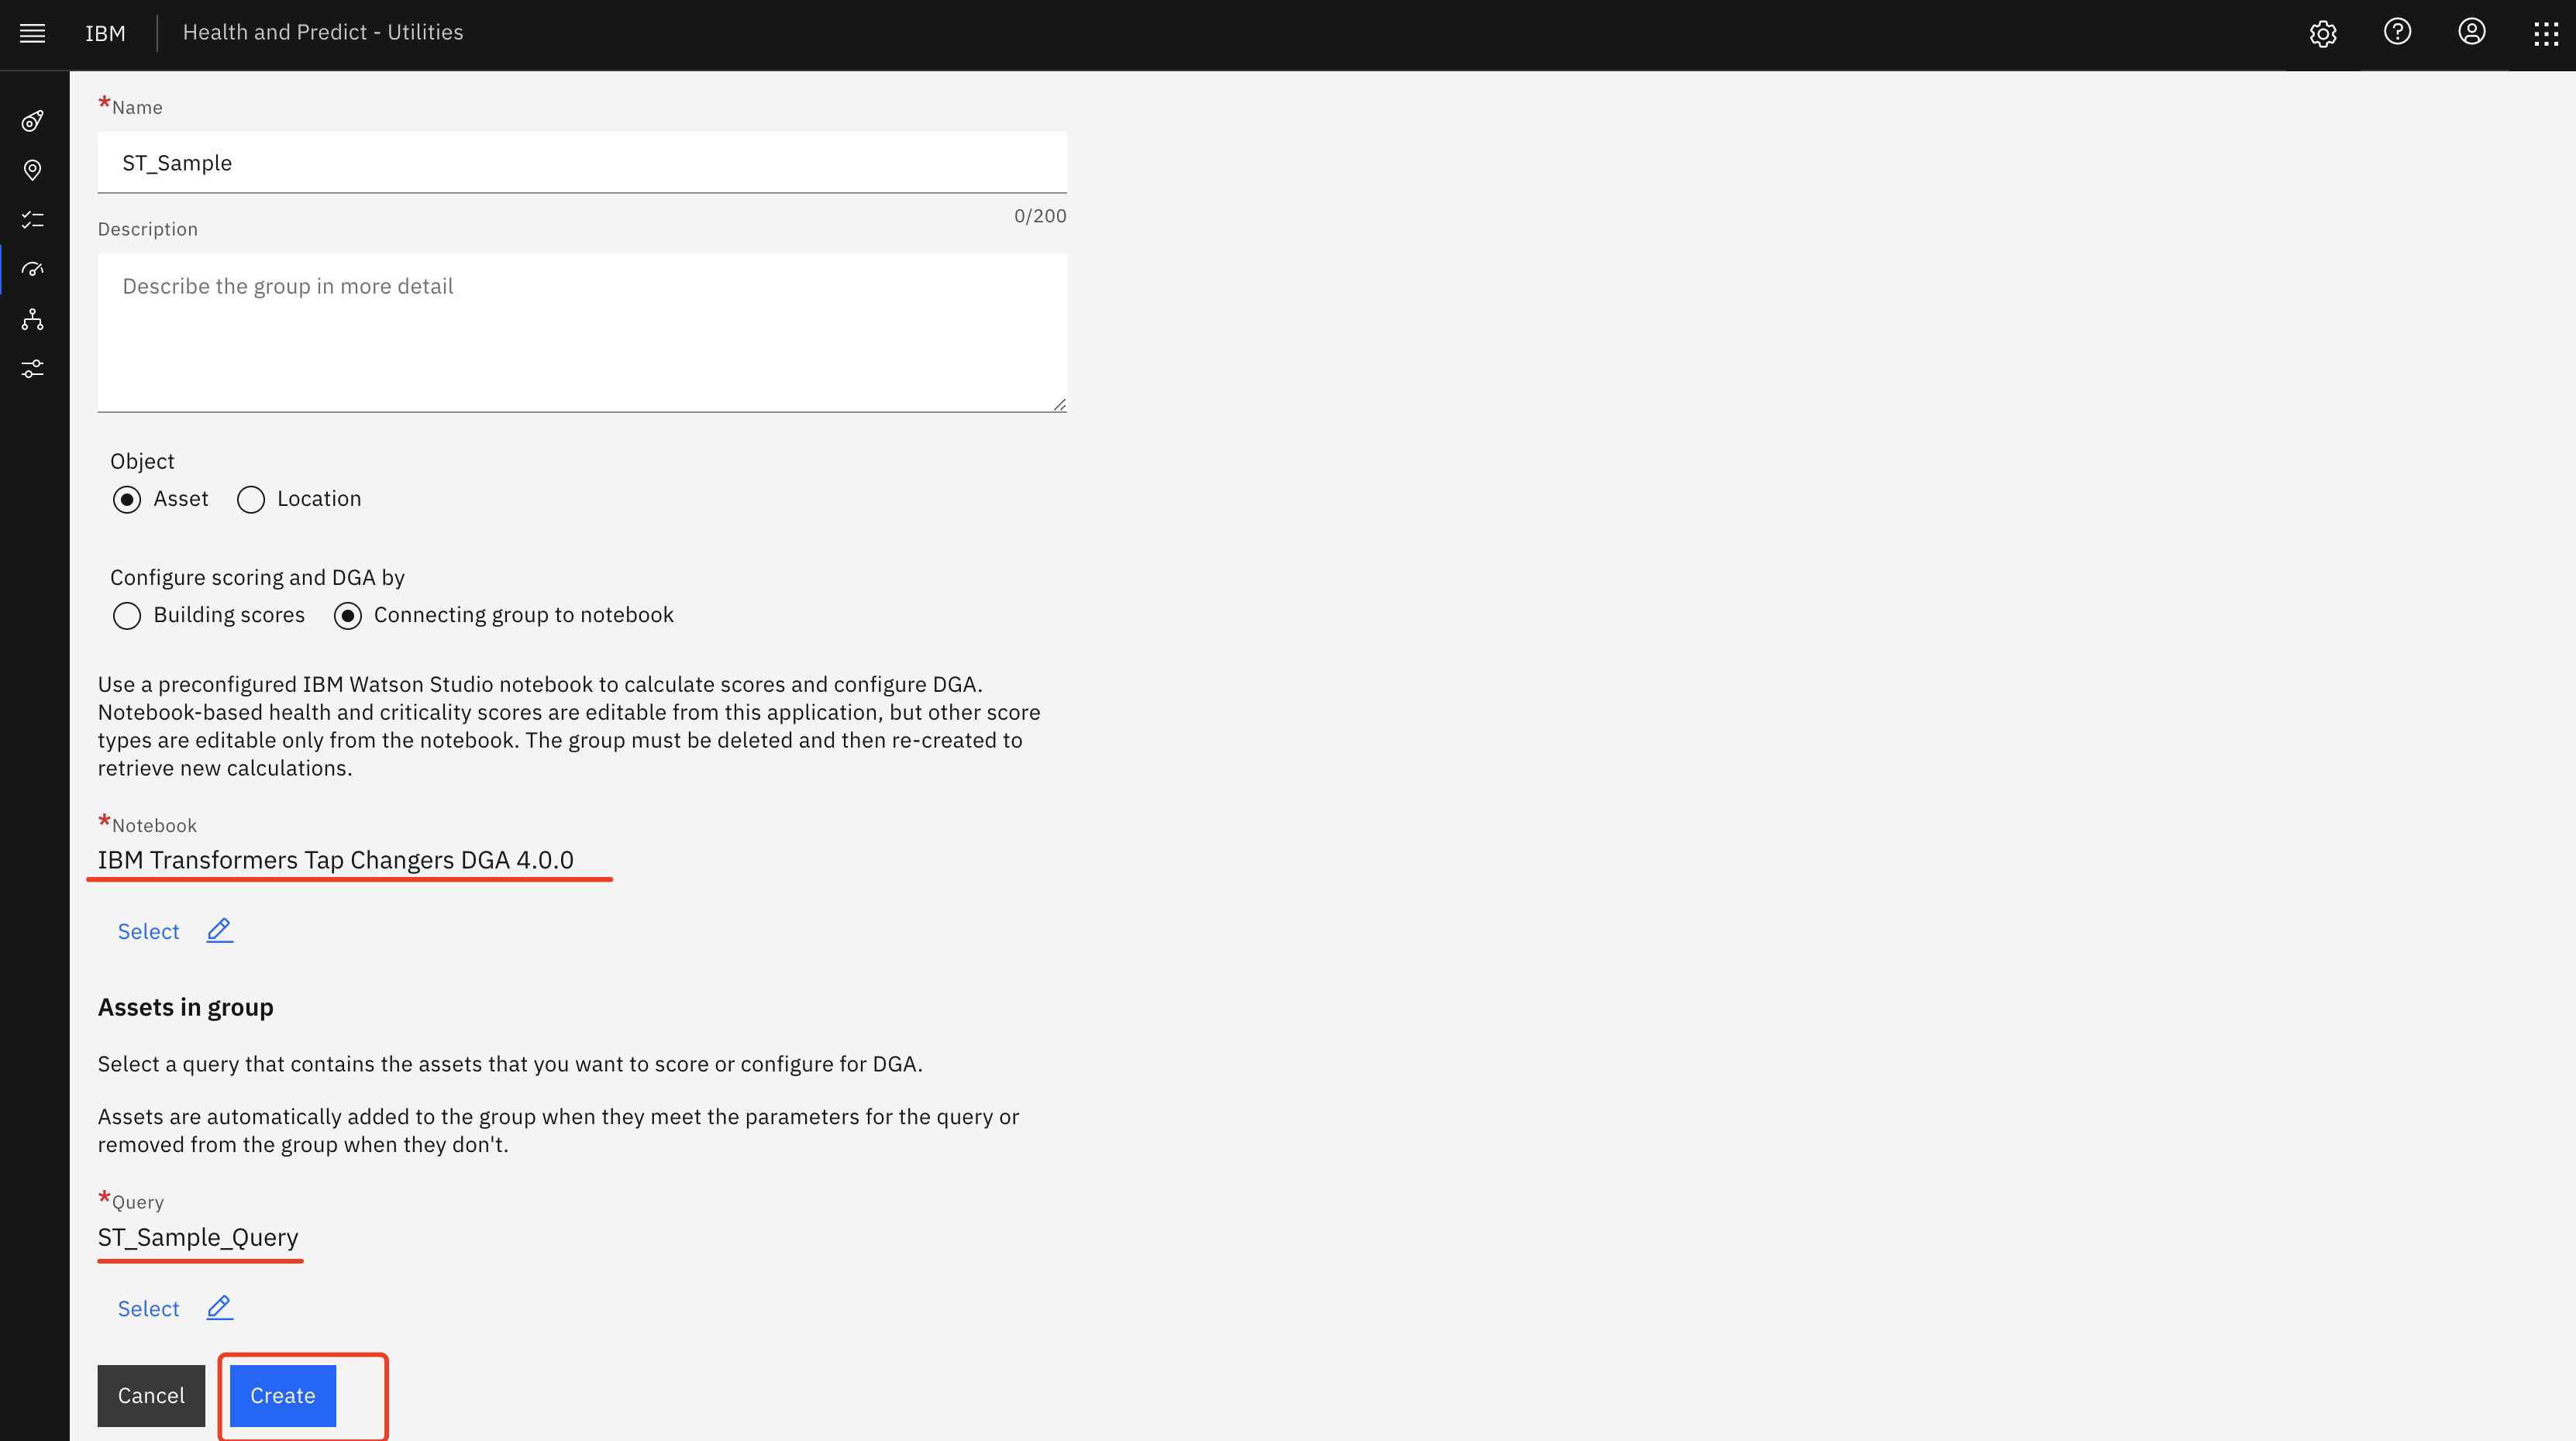This screenshot has height=1441, width=2576.
Task: Select the Location radio button
Action: 251,499
